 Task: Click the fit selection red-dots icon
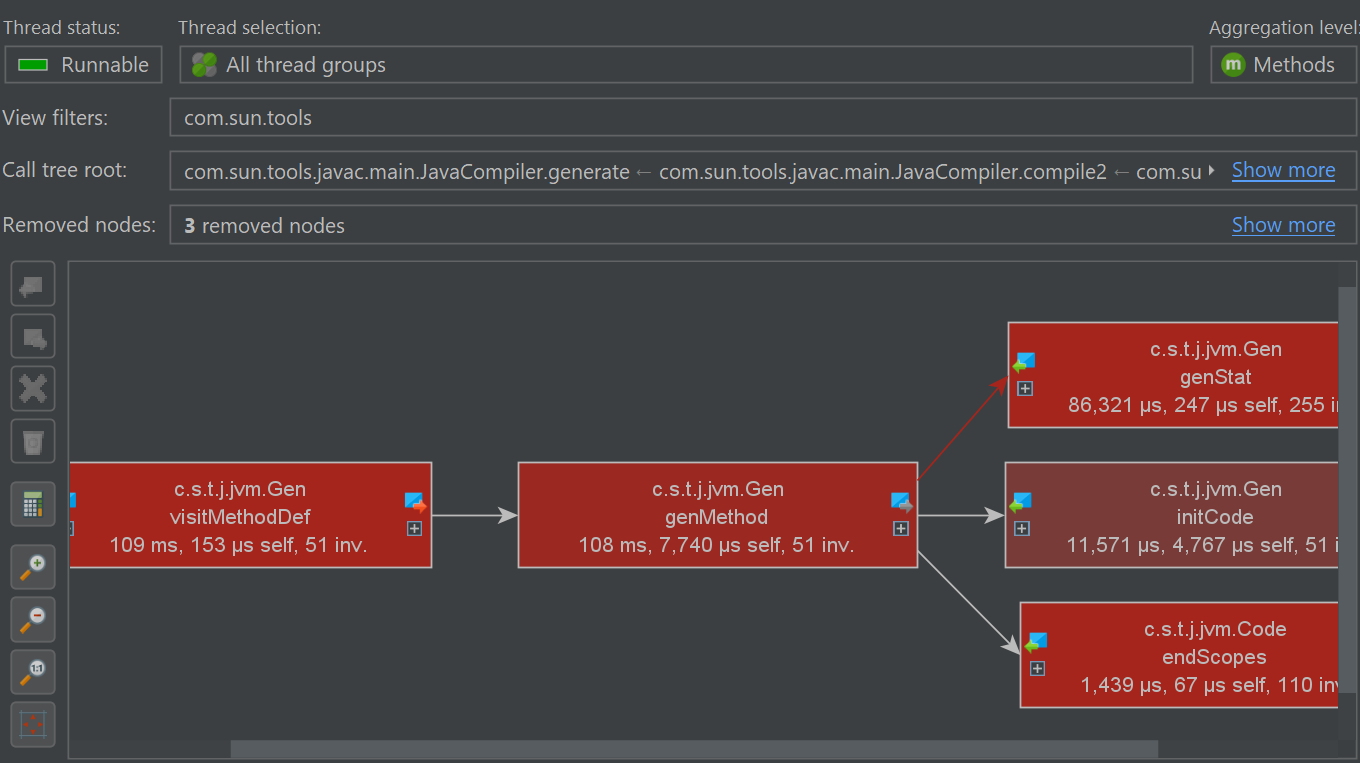coord(33,724)
